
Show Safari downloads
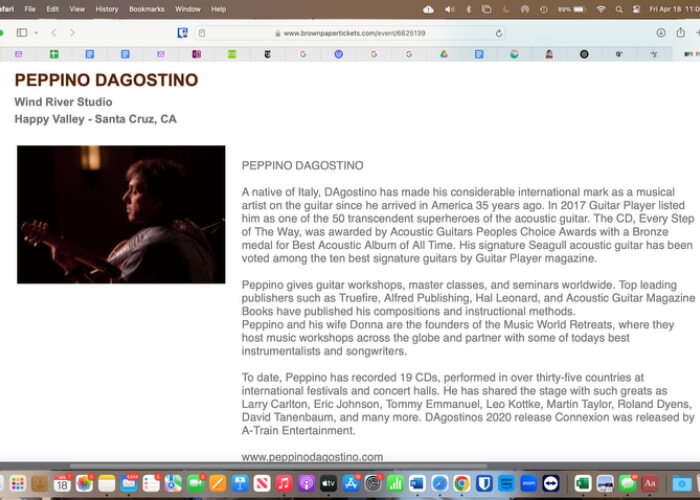[x=661, y=33]
